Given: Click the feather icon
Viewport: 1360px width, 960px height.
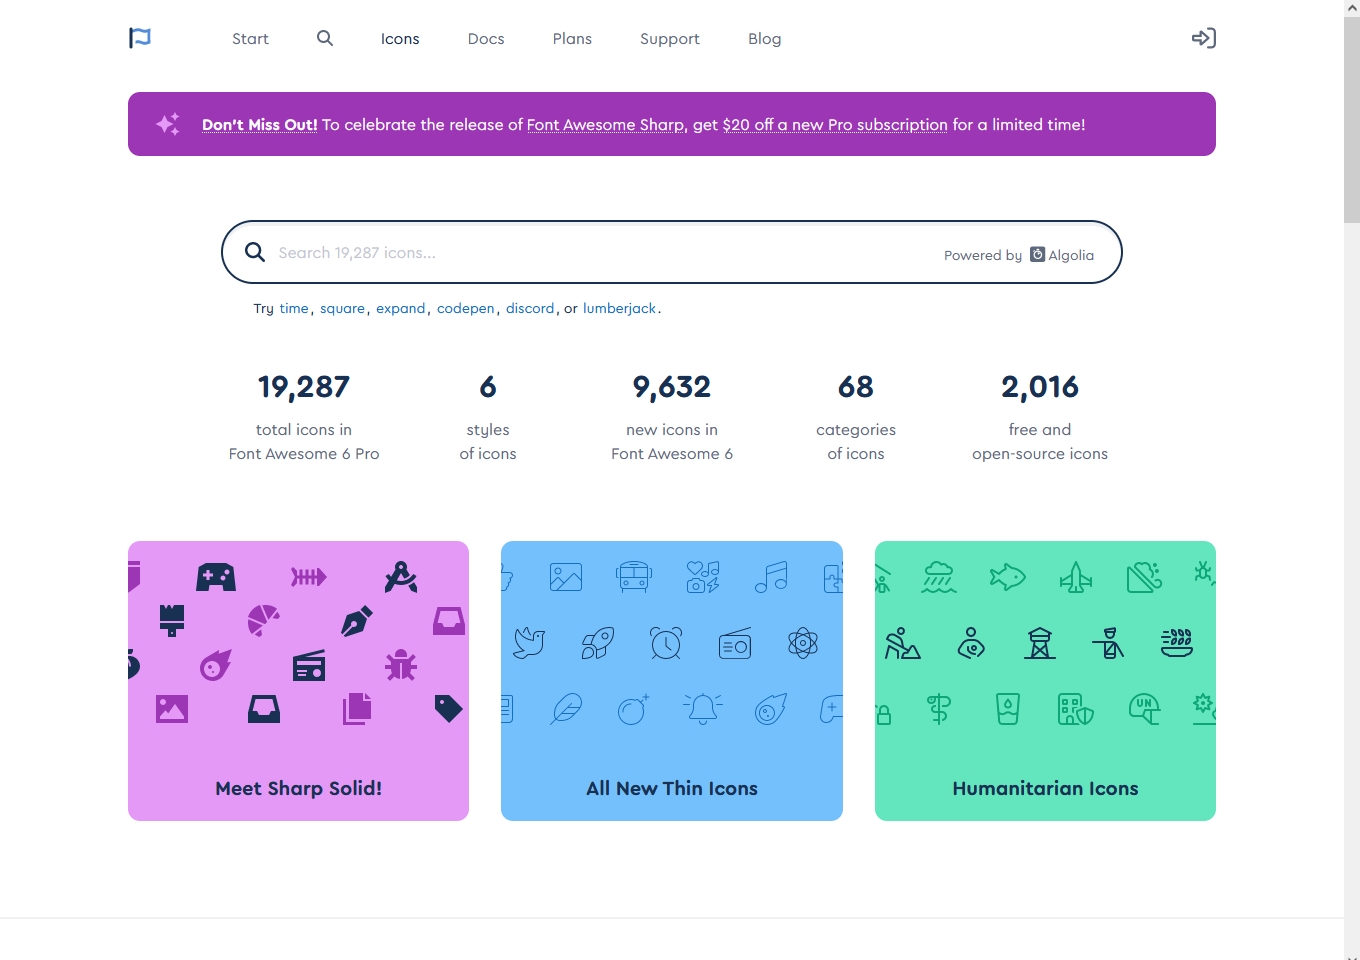Looking at the screenshot, I should 566,709.
